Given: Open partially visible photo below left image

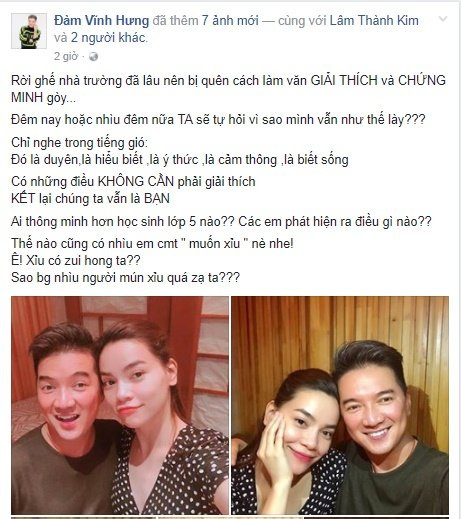Looking at the screenshot, I should coord(83,518).
